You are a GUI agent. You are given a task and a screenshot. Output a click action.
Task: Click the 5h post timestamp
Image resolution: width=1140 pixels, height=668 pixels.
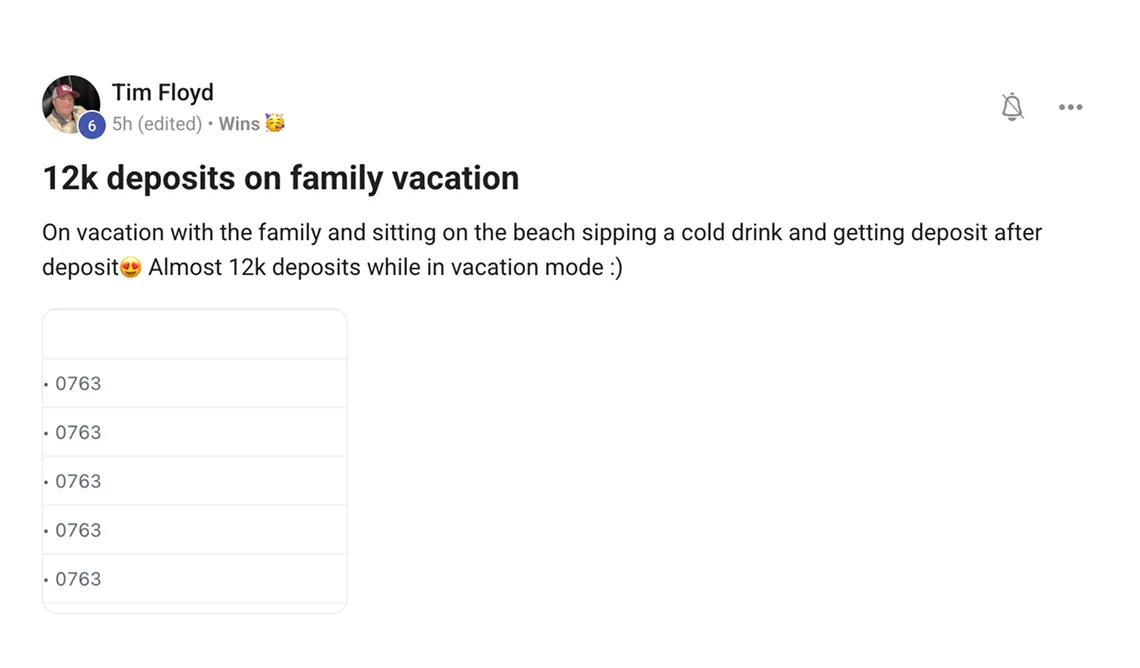click(122, 124)
